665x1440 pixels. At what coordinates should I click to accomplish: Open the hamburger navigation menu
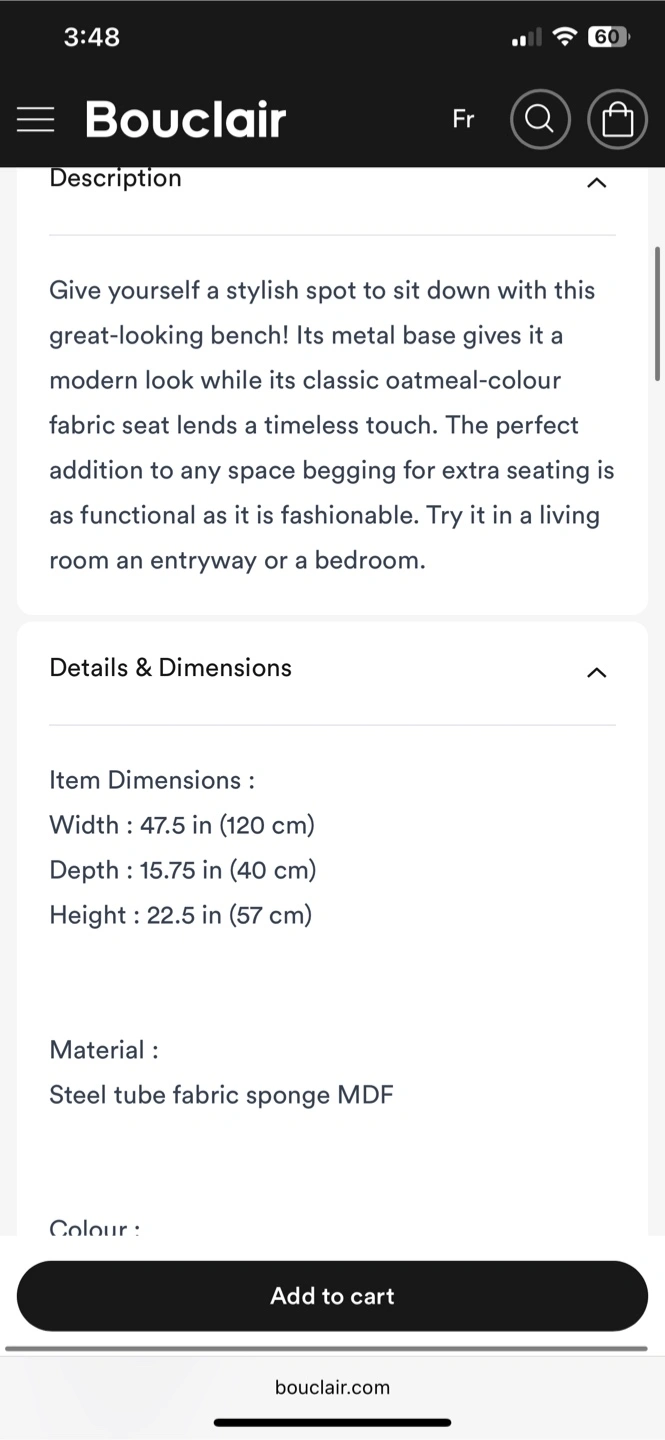[x=36, y=120]
